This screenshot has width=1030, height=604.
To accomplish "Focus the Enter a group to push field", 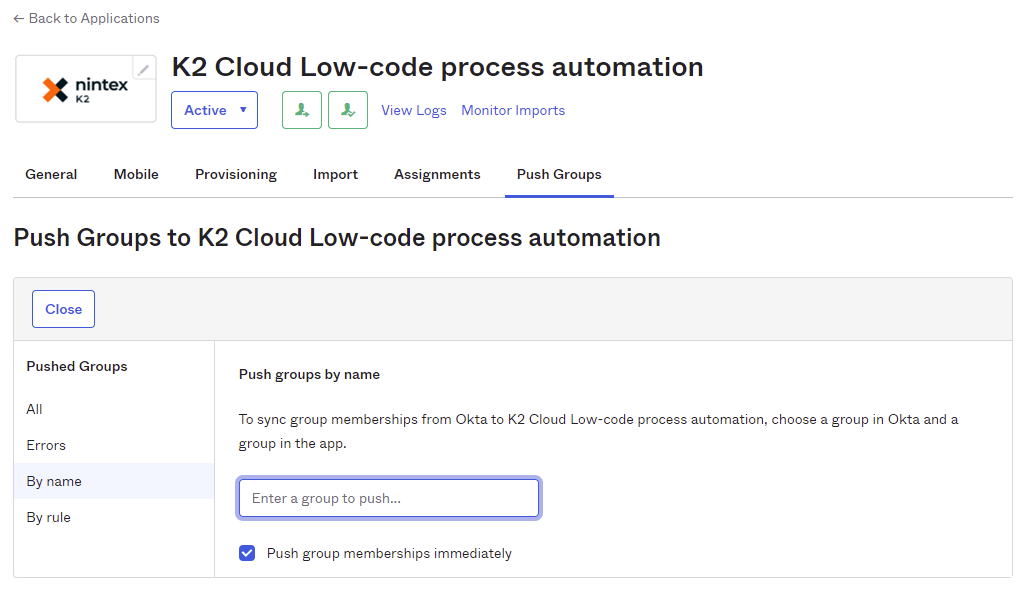I will coord(389,498).
